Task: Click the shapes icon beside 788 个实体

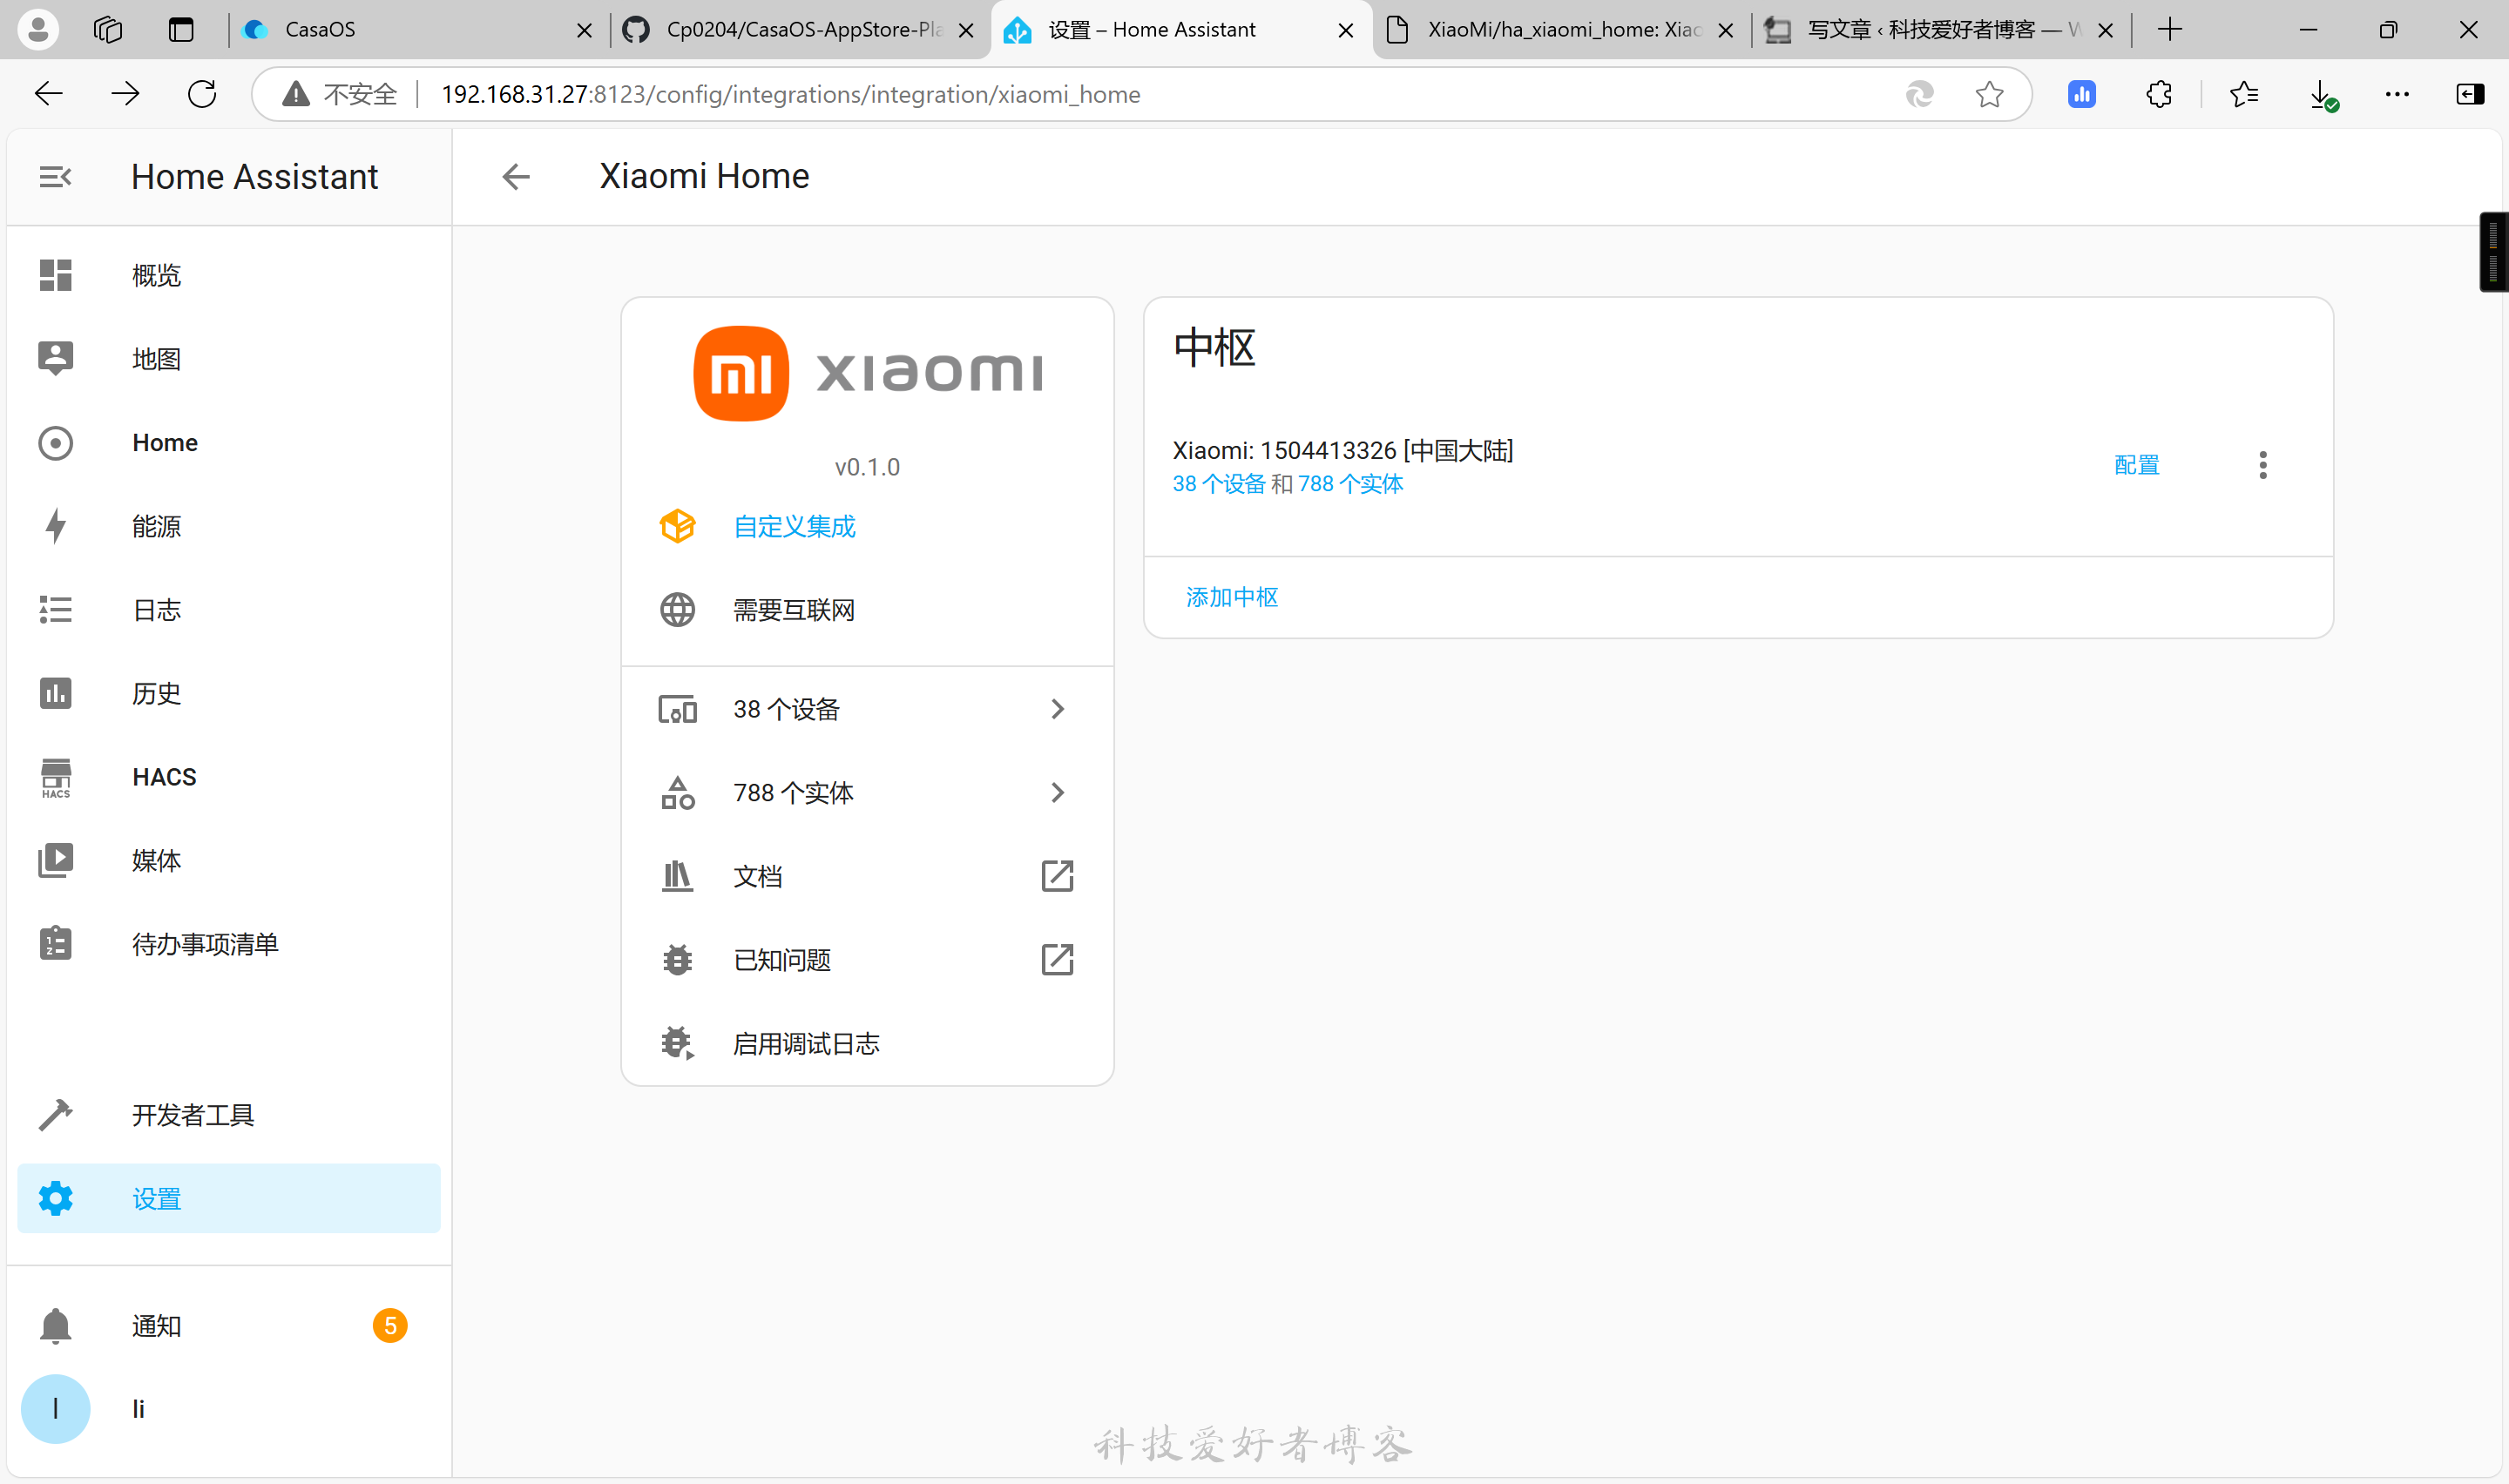Action: tap(678, 793)
